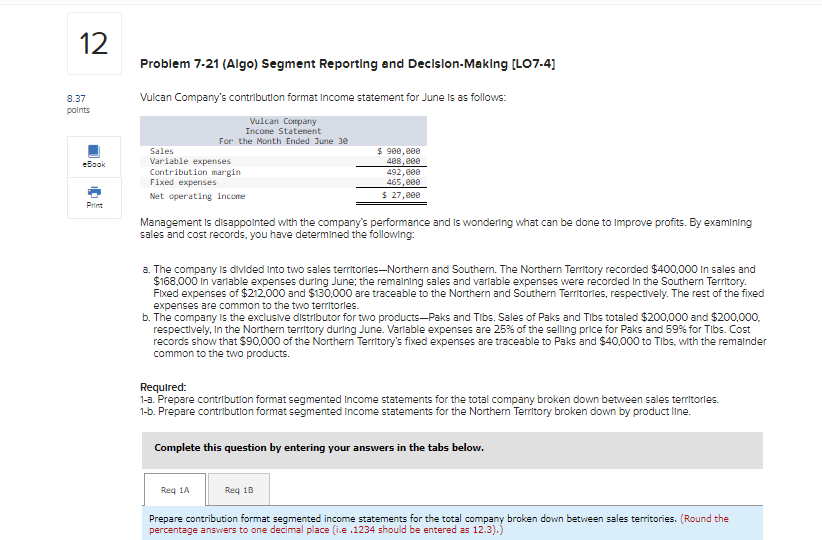Click the Fixed expenses value 465,000

click(x=403, y=182)
